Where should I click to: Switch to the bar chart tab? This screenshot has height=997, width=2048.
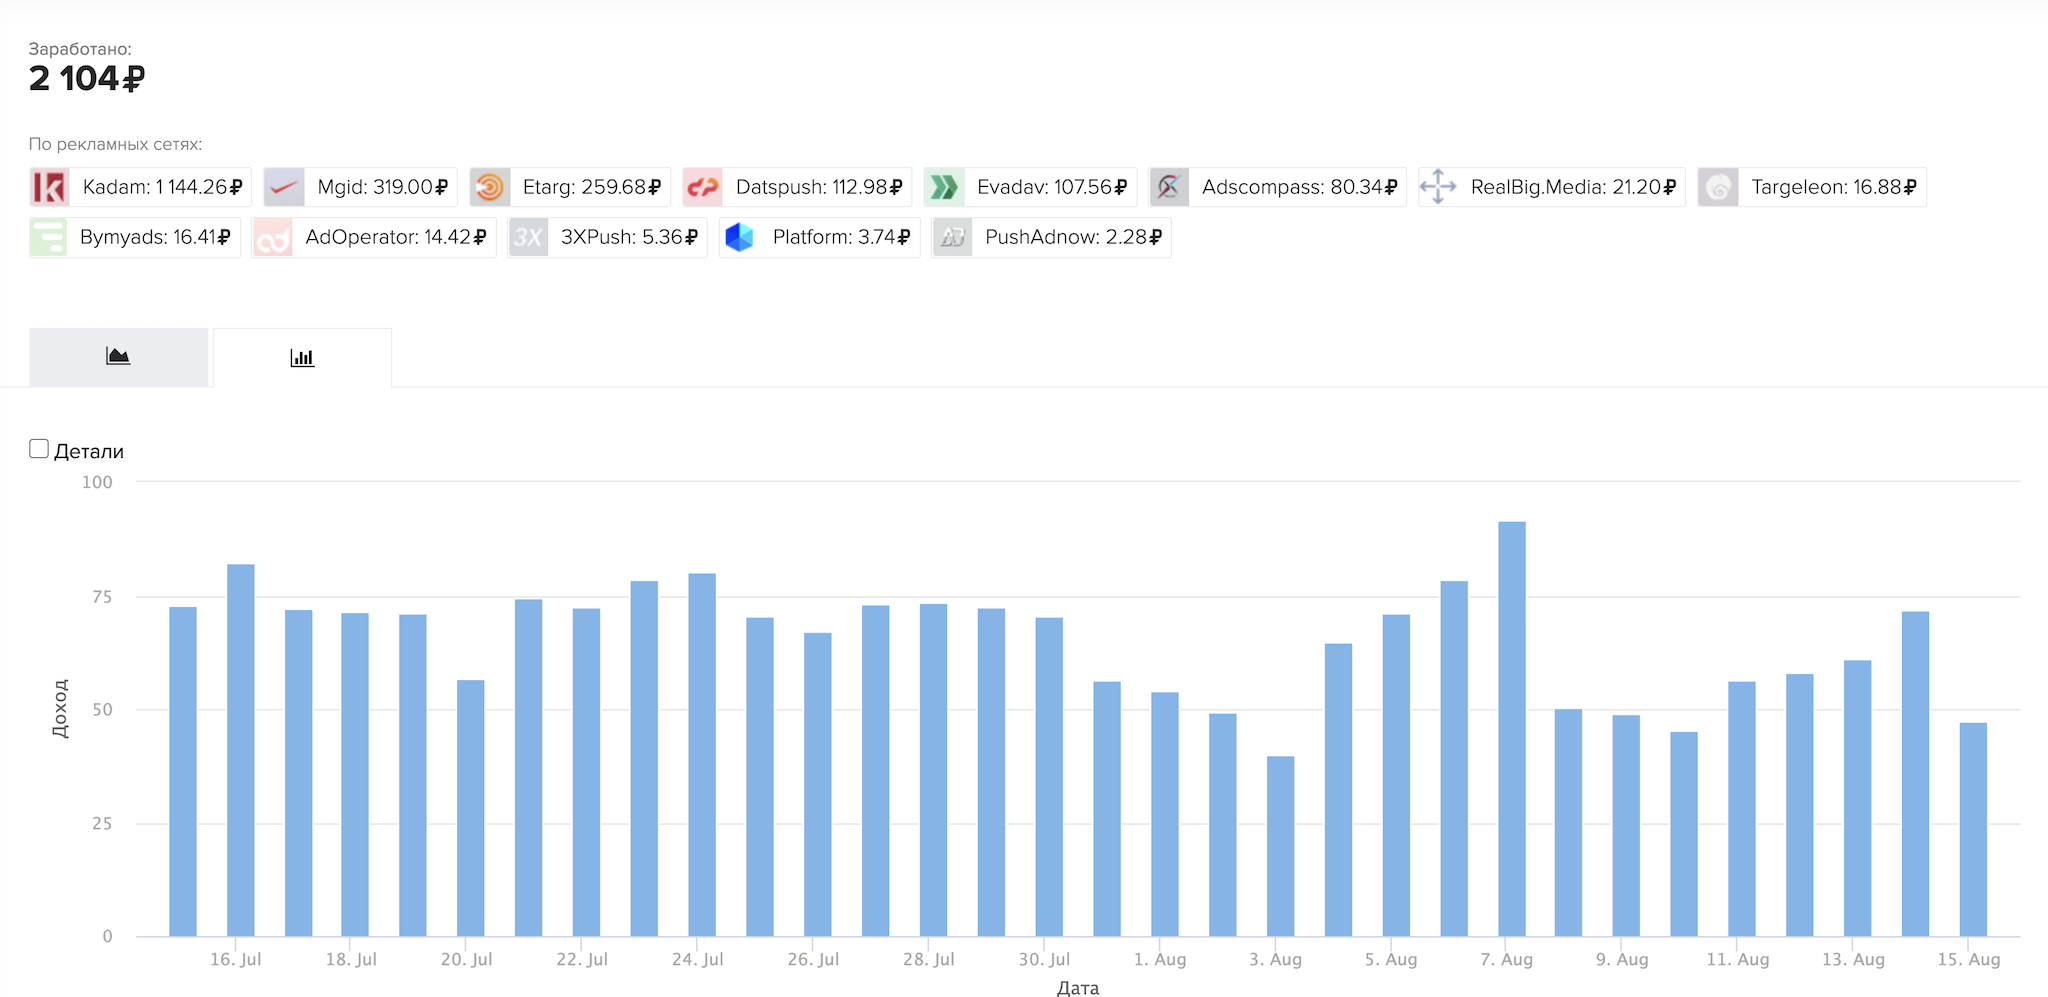click(302, 357)
